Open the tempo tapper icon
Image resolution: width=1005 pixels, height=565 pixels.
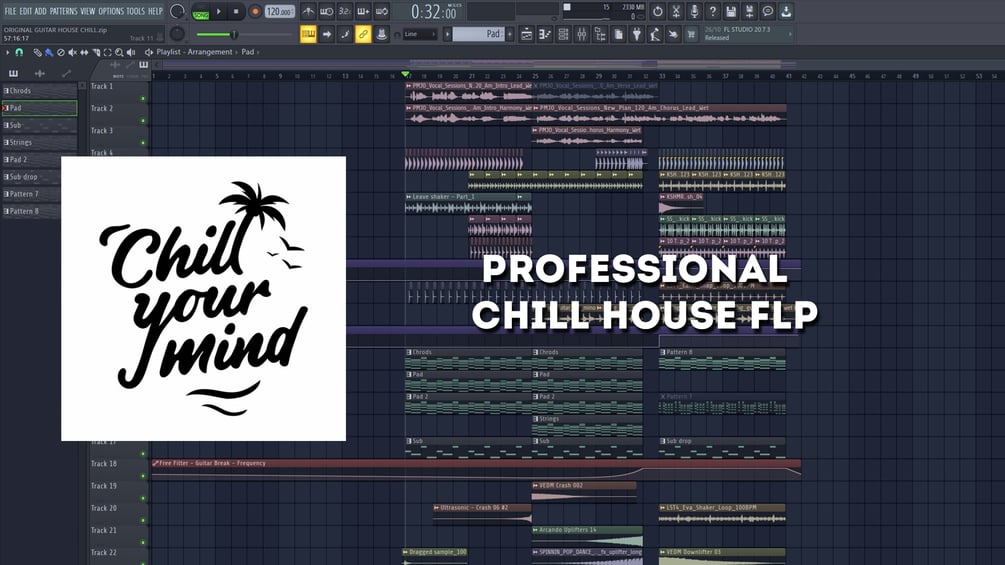(x=655, y=34)
